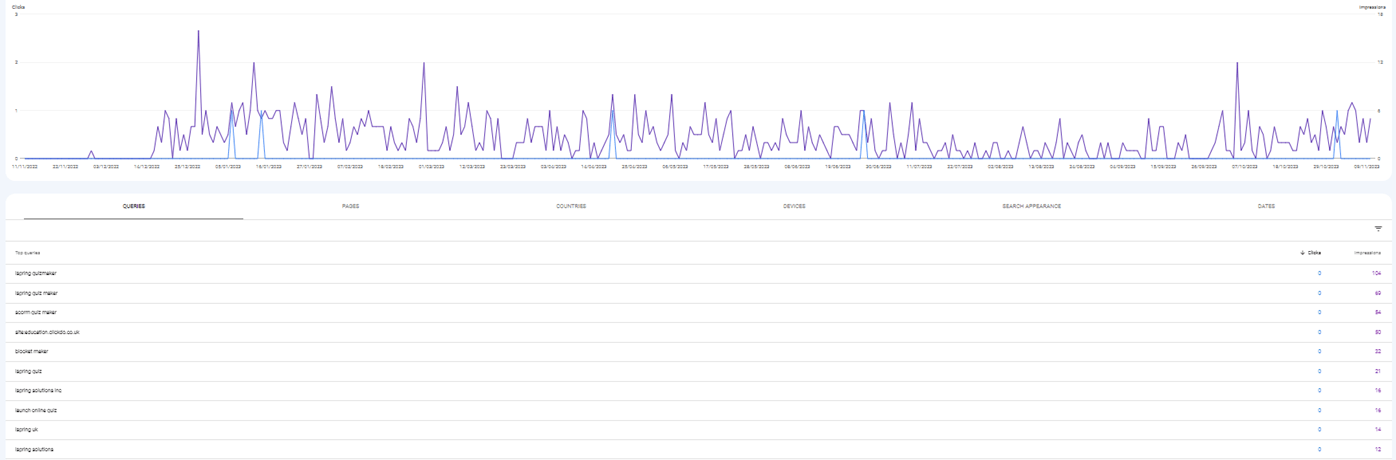Open the table filter rows icon
Image resolution: width=1396 pixels, height=460 pixels.
1378,229
